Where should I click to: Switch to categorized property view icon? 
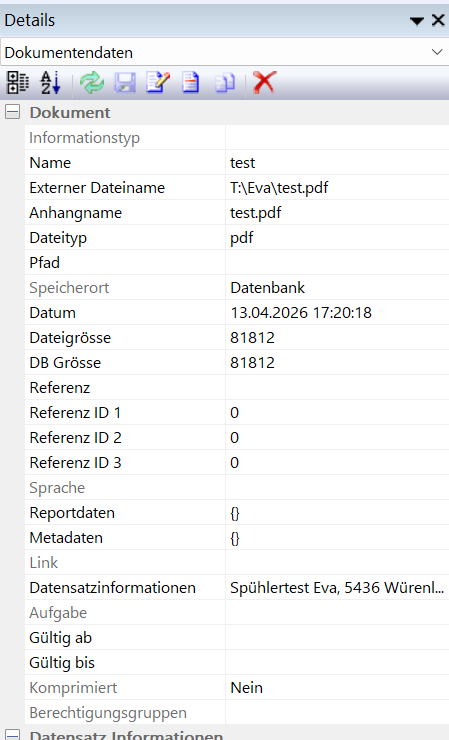tap(17, 83)
